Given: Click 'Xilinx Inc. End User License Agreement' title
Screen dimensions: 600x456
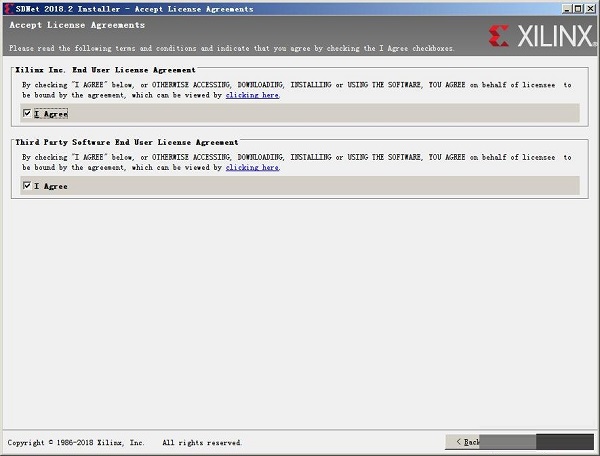Looking at the screenshot, I should (x=105, y=70).
